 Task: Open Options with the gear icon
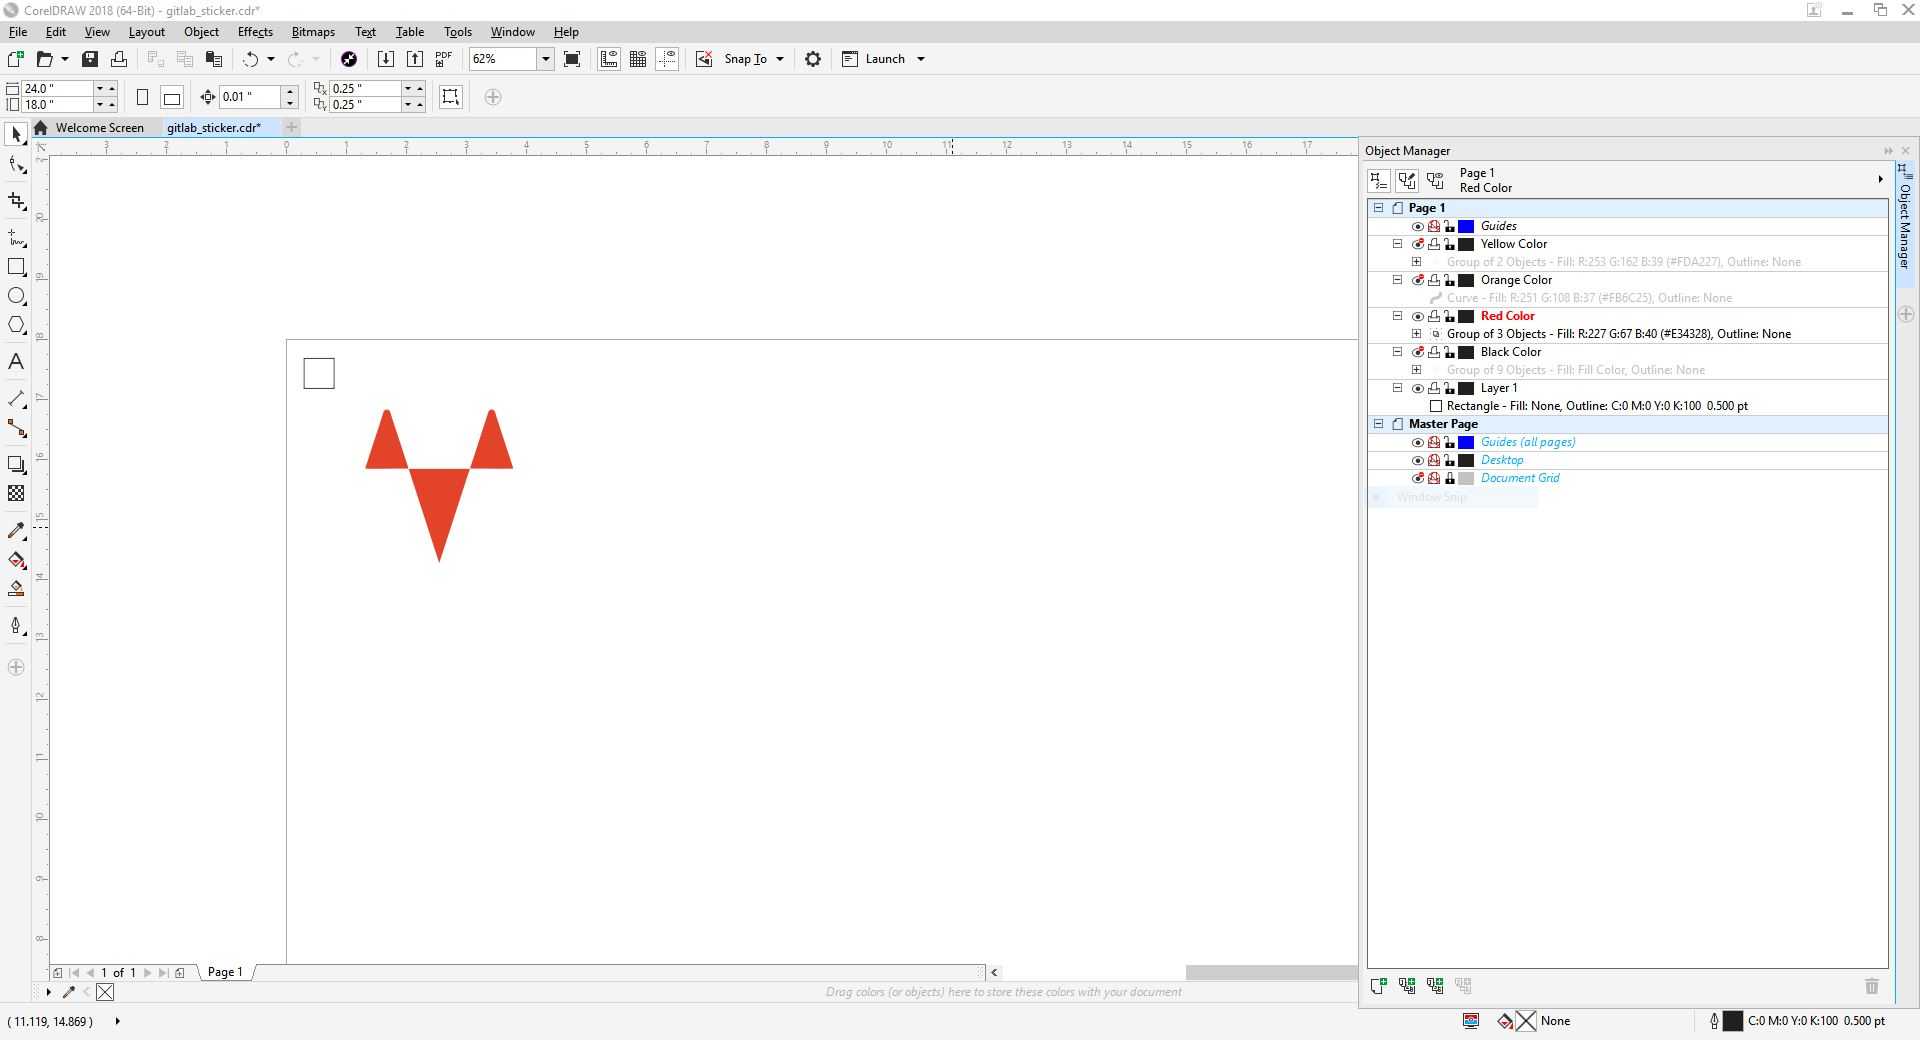813,59
